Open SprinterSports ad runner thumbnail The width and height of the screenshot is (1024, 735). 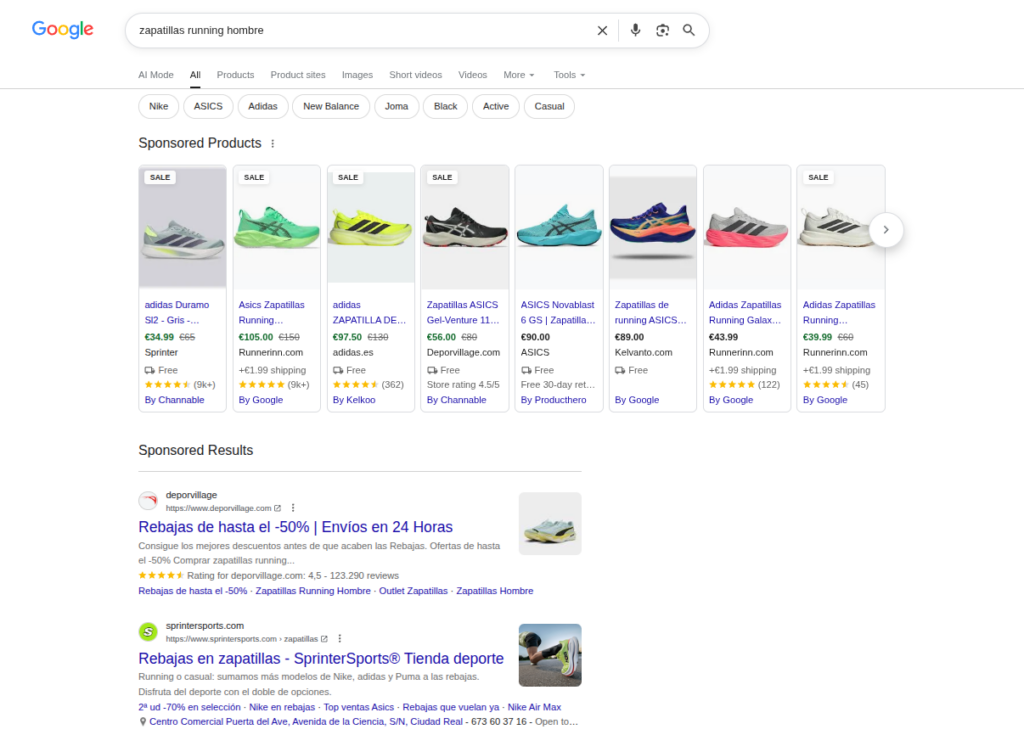[x=550, y=655]
